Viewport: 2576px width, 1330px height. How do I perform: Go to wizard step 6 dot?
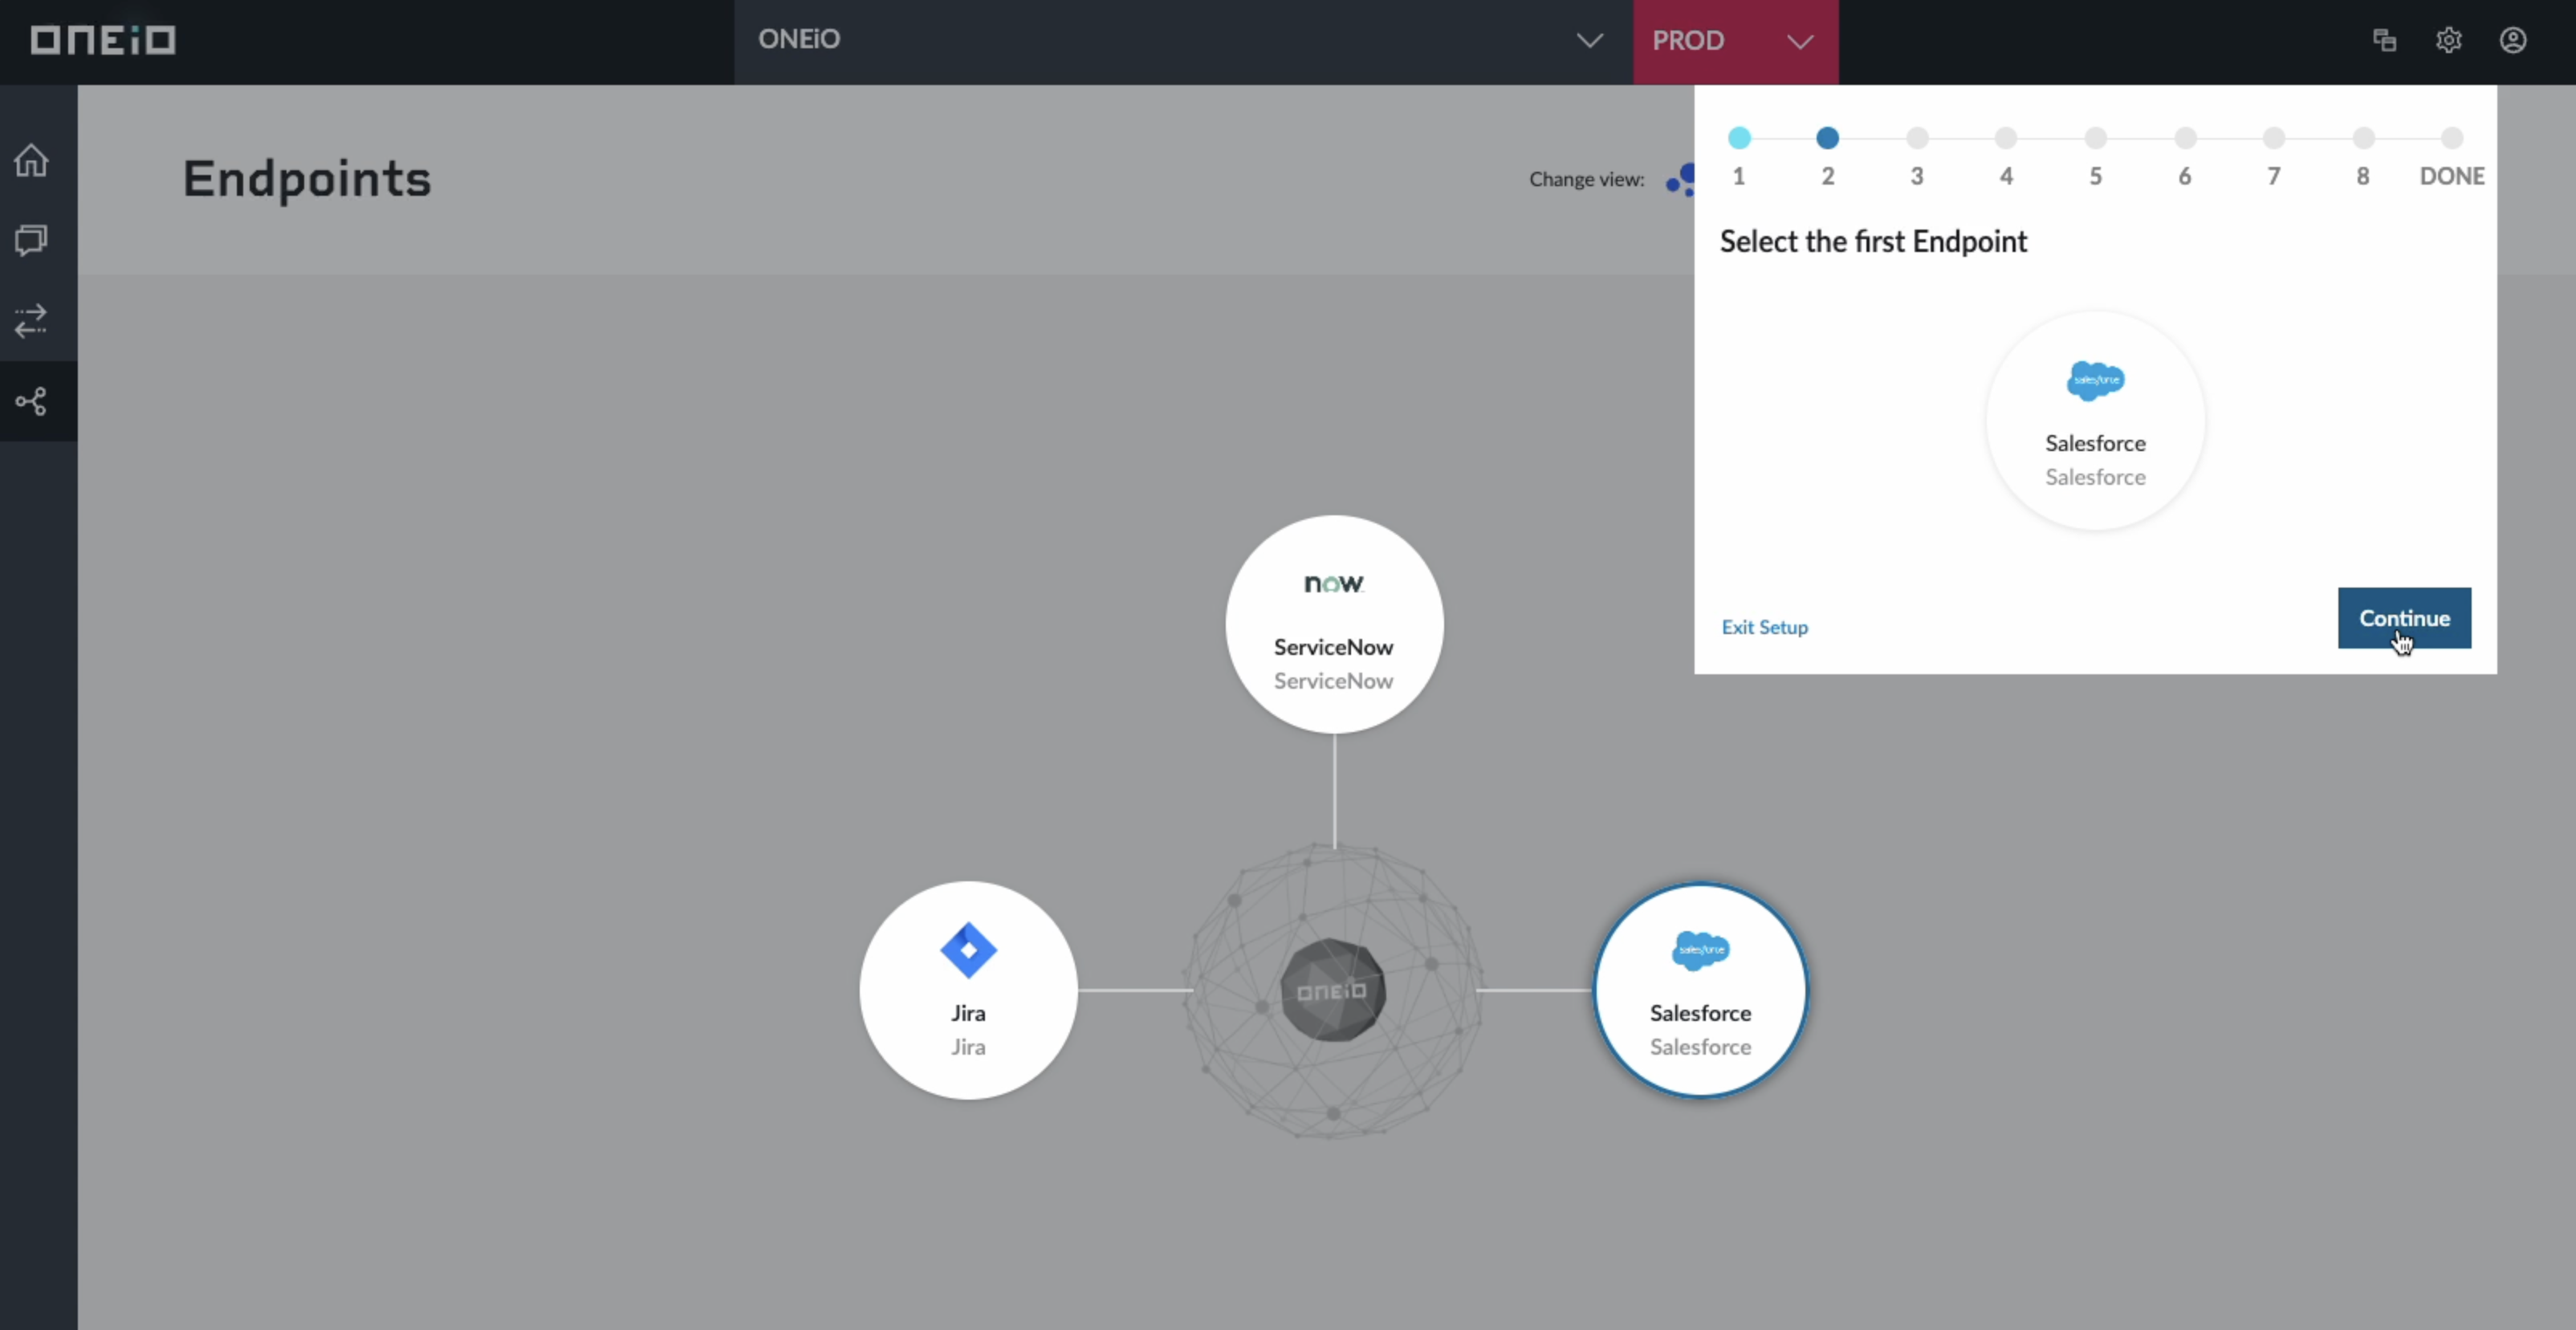2185,138
